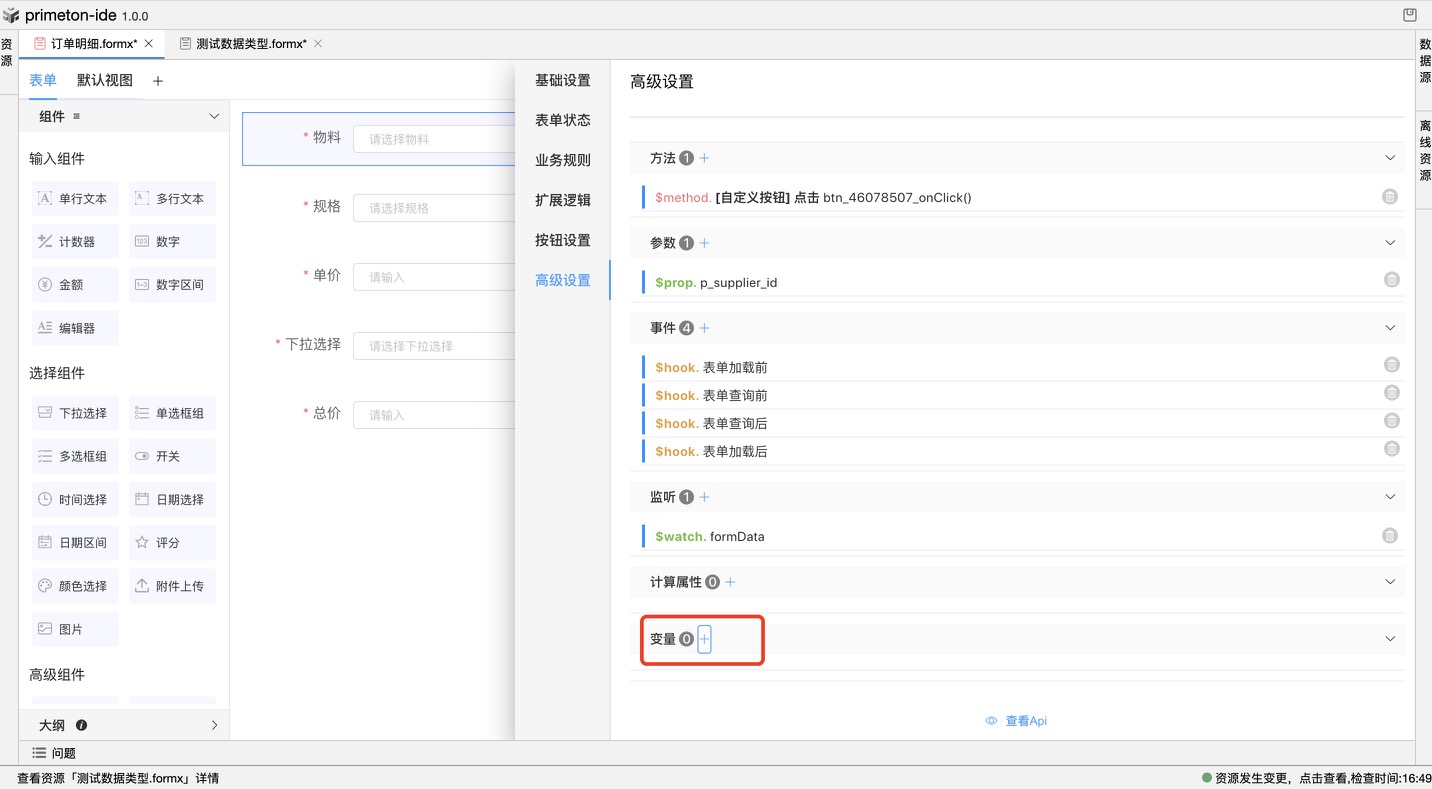Add a new method with plus icon
The image size is (1432, 789).
(x=704, y=158)
